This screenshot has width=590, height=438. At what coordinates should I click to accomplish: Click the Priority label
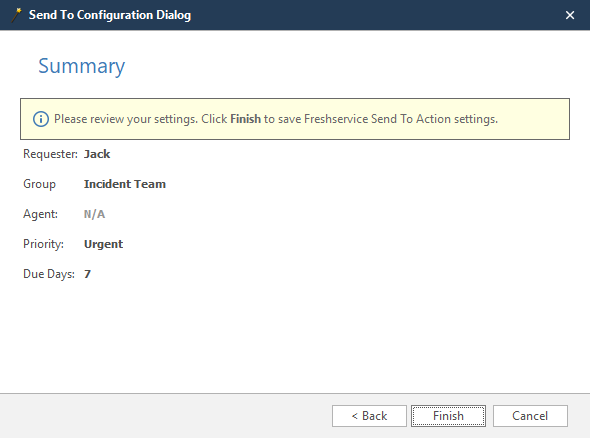pos(43,244)
